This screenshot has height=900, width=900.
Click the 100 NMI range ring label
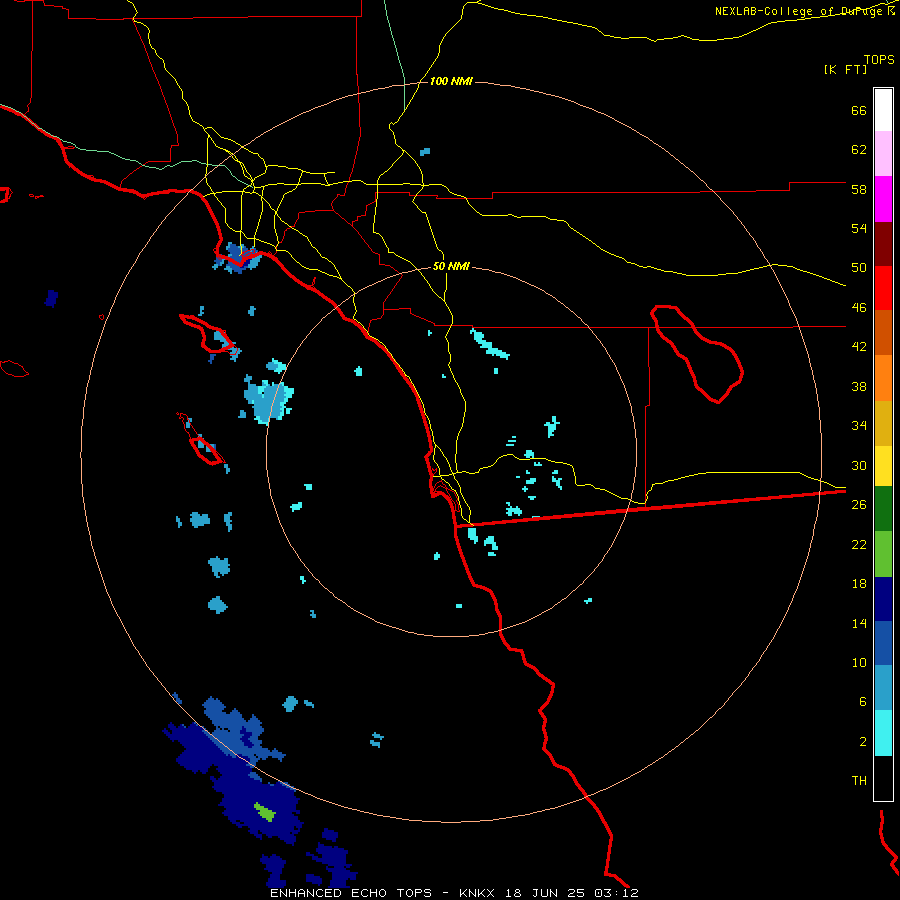point(451,82)
